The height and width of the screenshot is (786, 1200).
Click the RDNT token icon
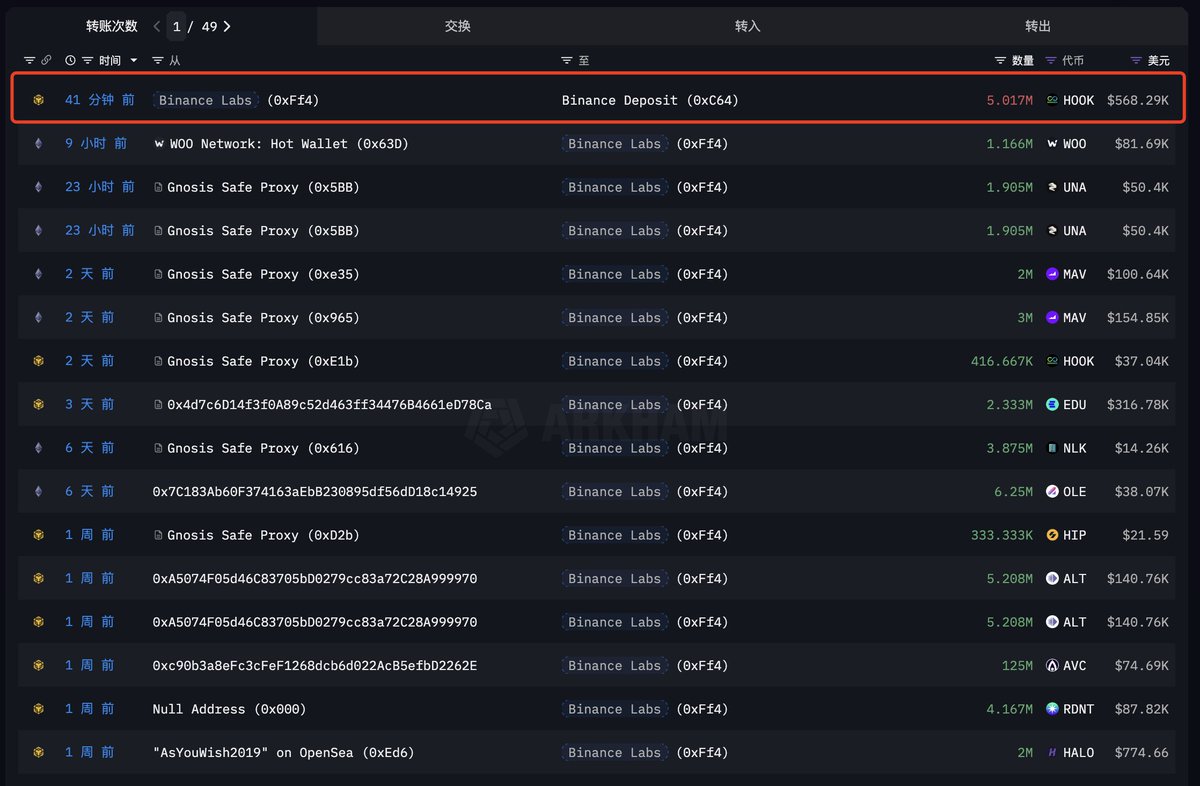(x=1052, y=709)
